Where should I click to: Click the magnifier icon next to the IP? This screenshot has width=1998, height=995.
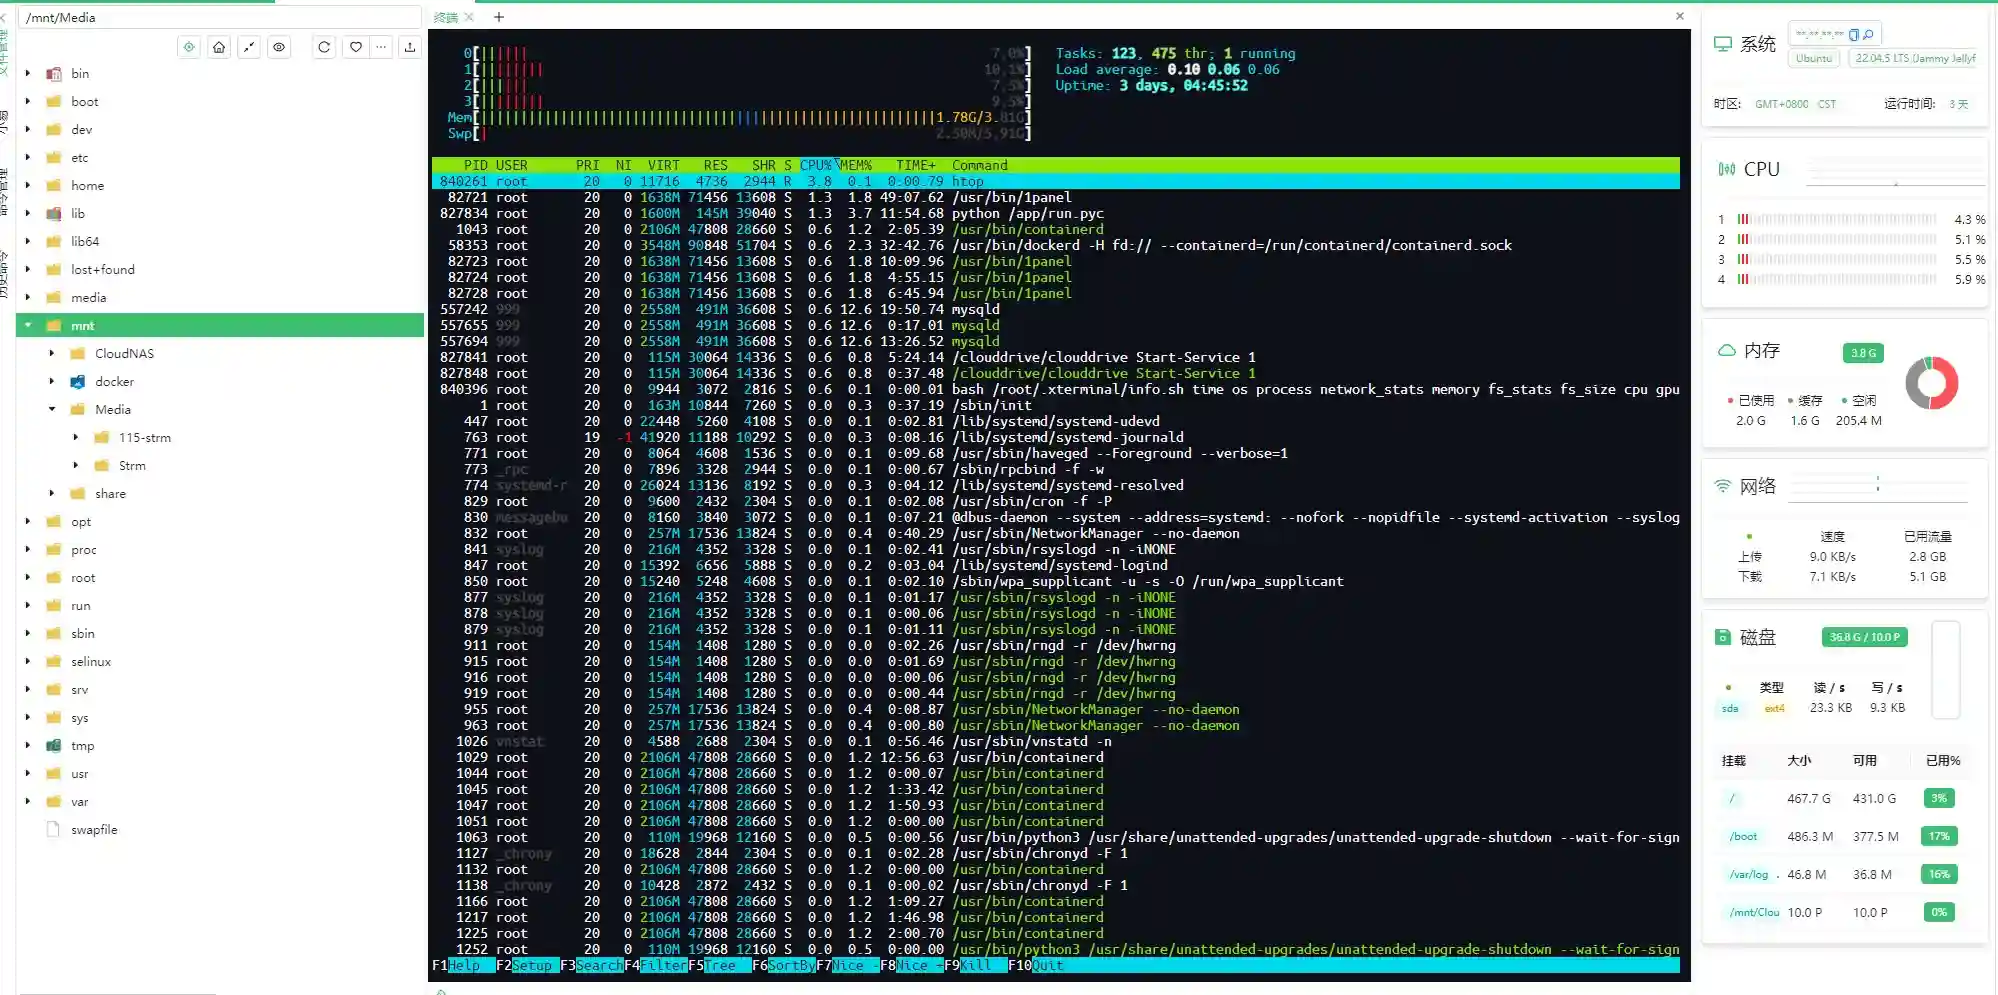(1869, 33)
